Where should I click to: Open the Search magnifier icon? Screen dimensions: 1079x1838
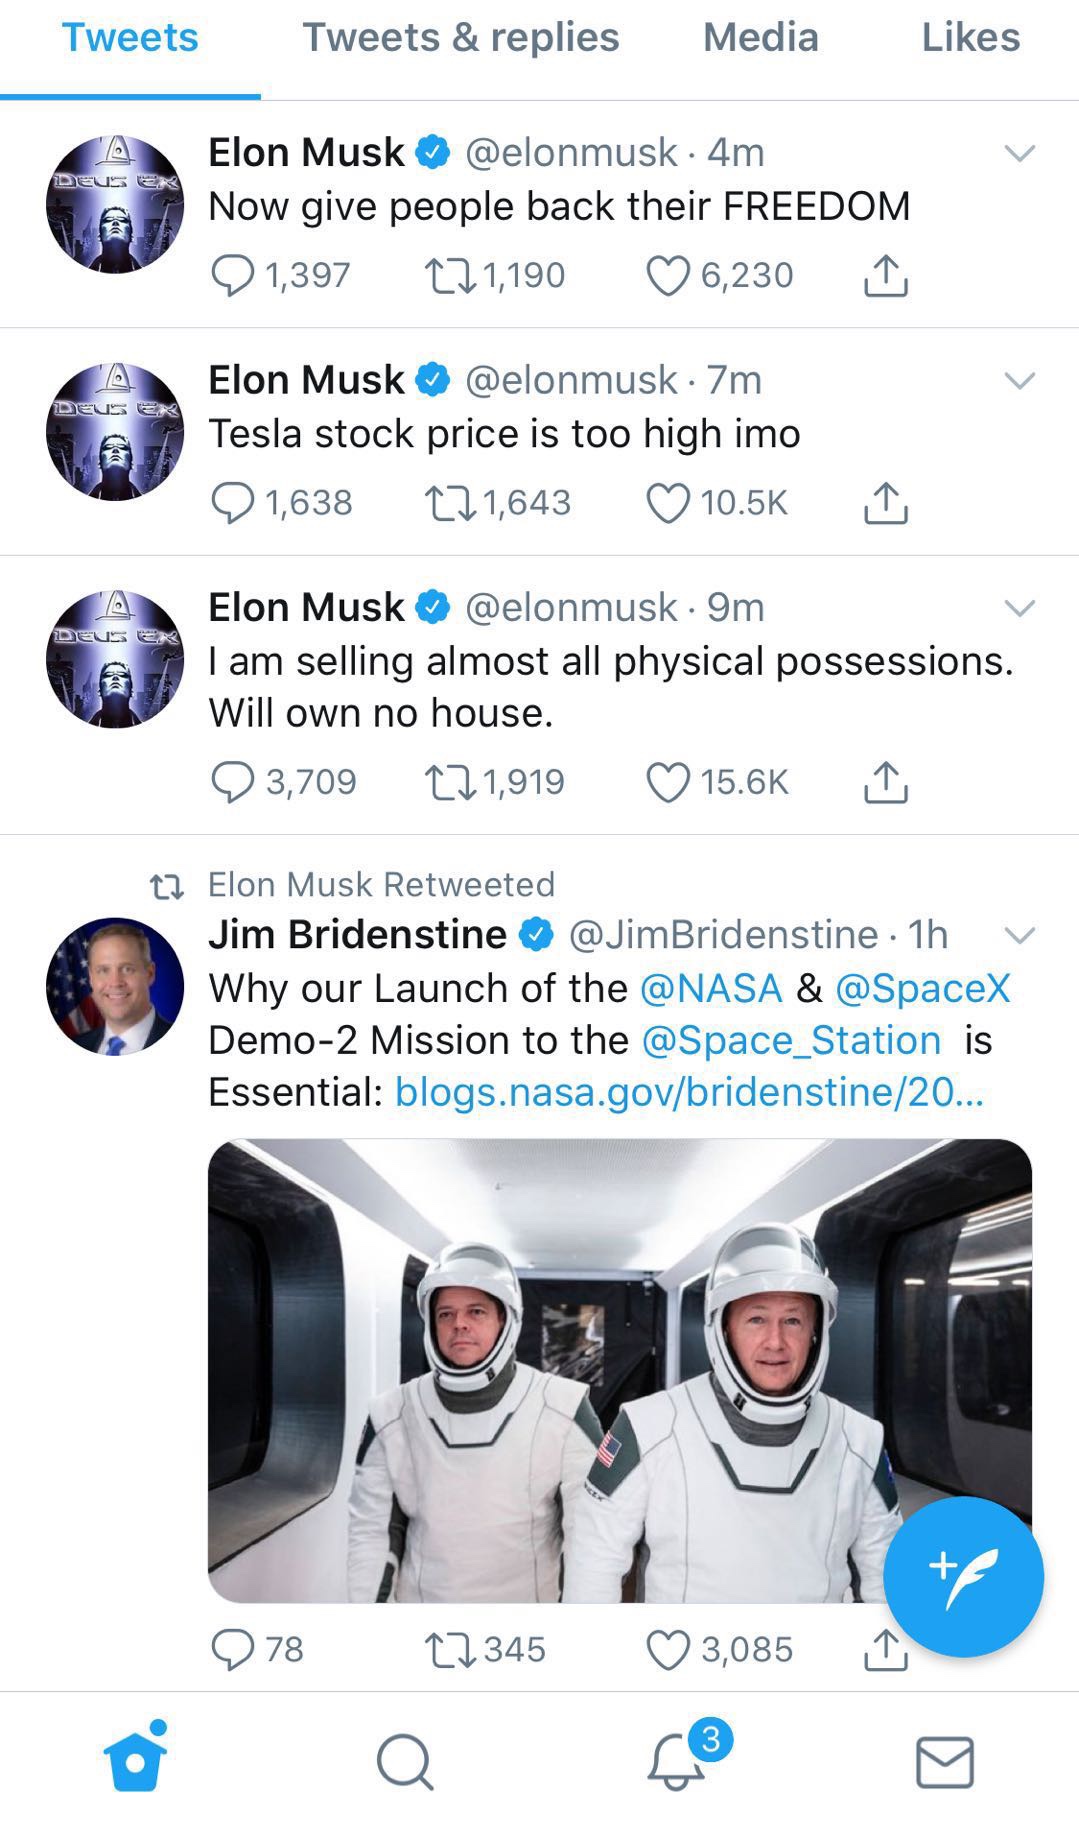coord(404,1762)
